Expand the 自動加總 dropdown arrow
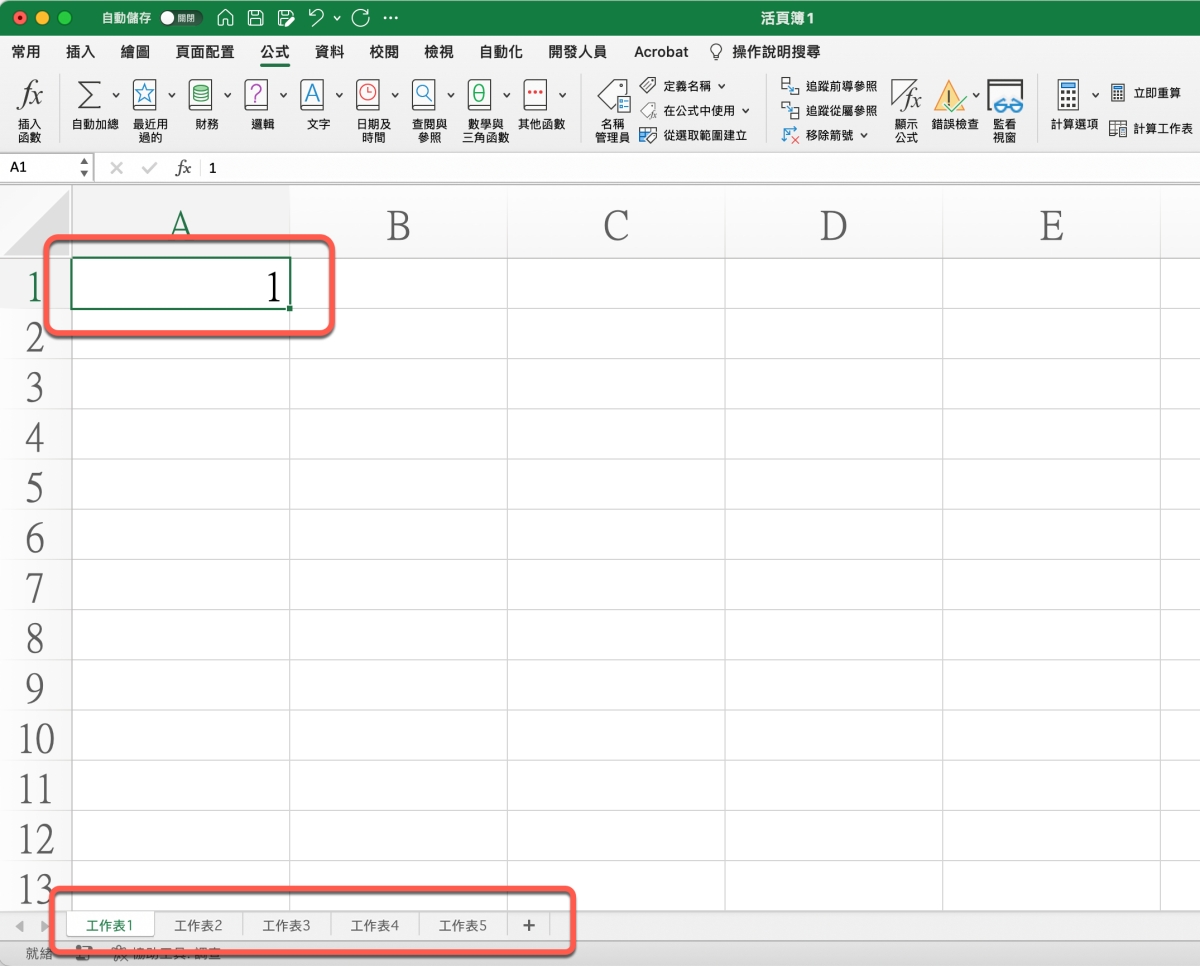The width and height of the screenshot is (1200, 966). click(116, 95)
